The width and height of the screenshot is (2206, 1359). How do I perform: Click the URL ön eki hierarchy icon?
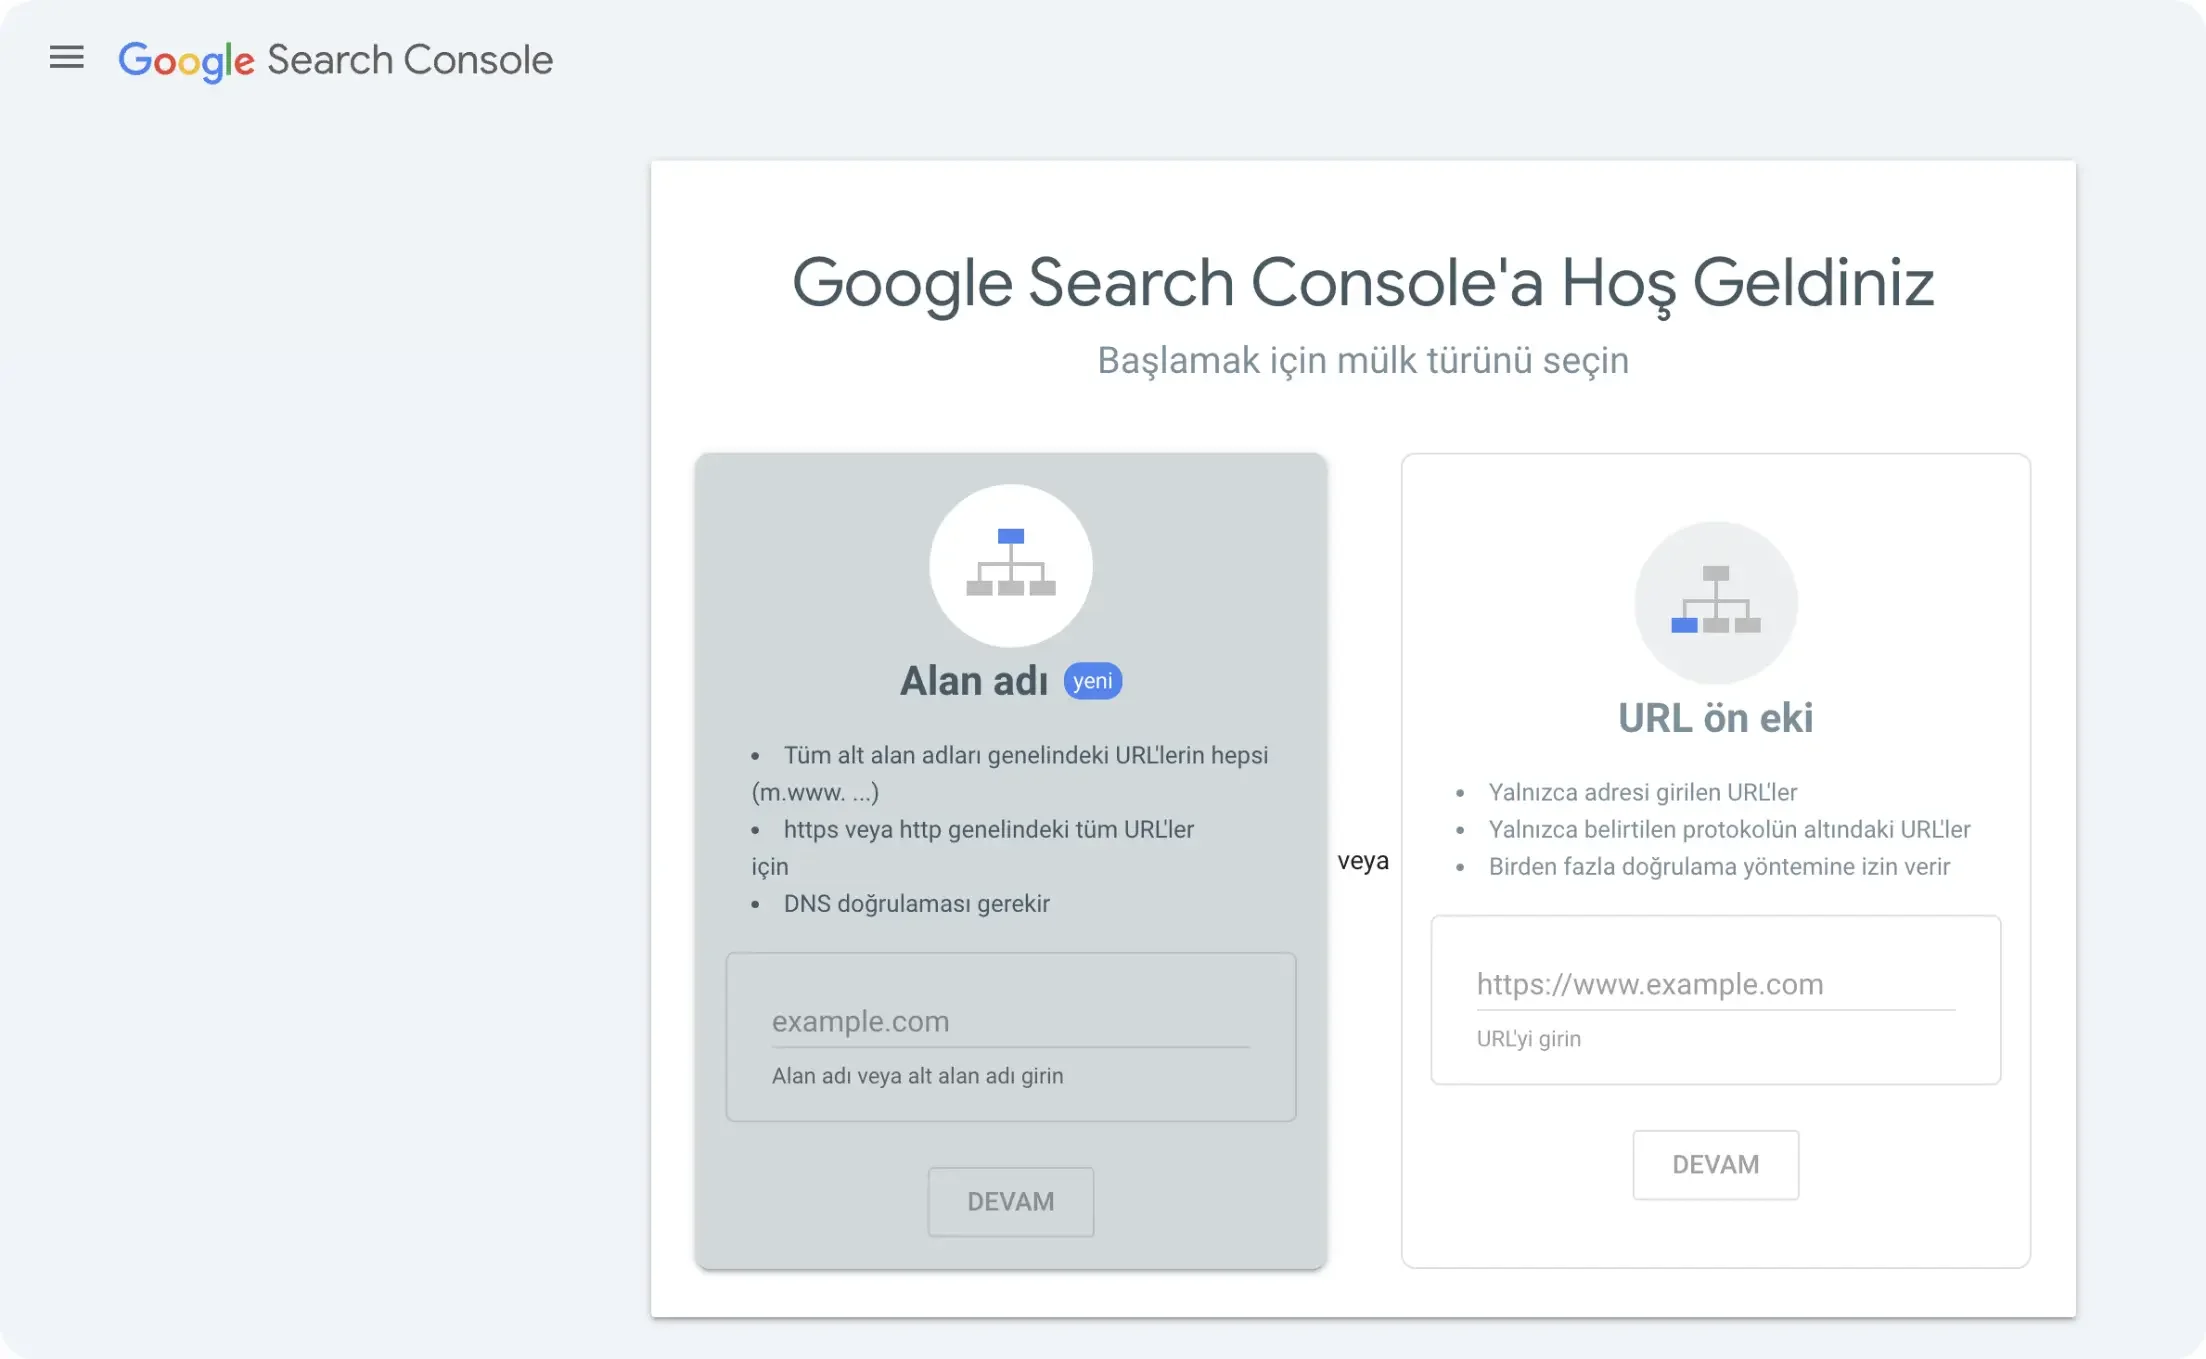click(1715, 602)
